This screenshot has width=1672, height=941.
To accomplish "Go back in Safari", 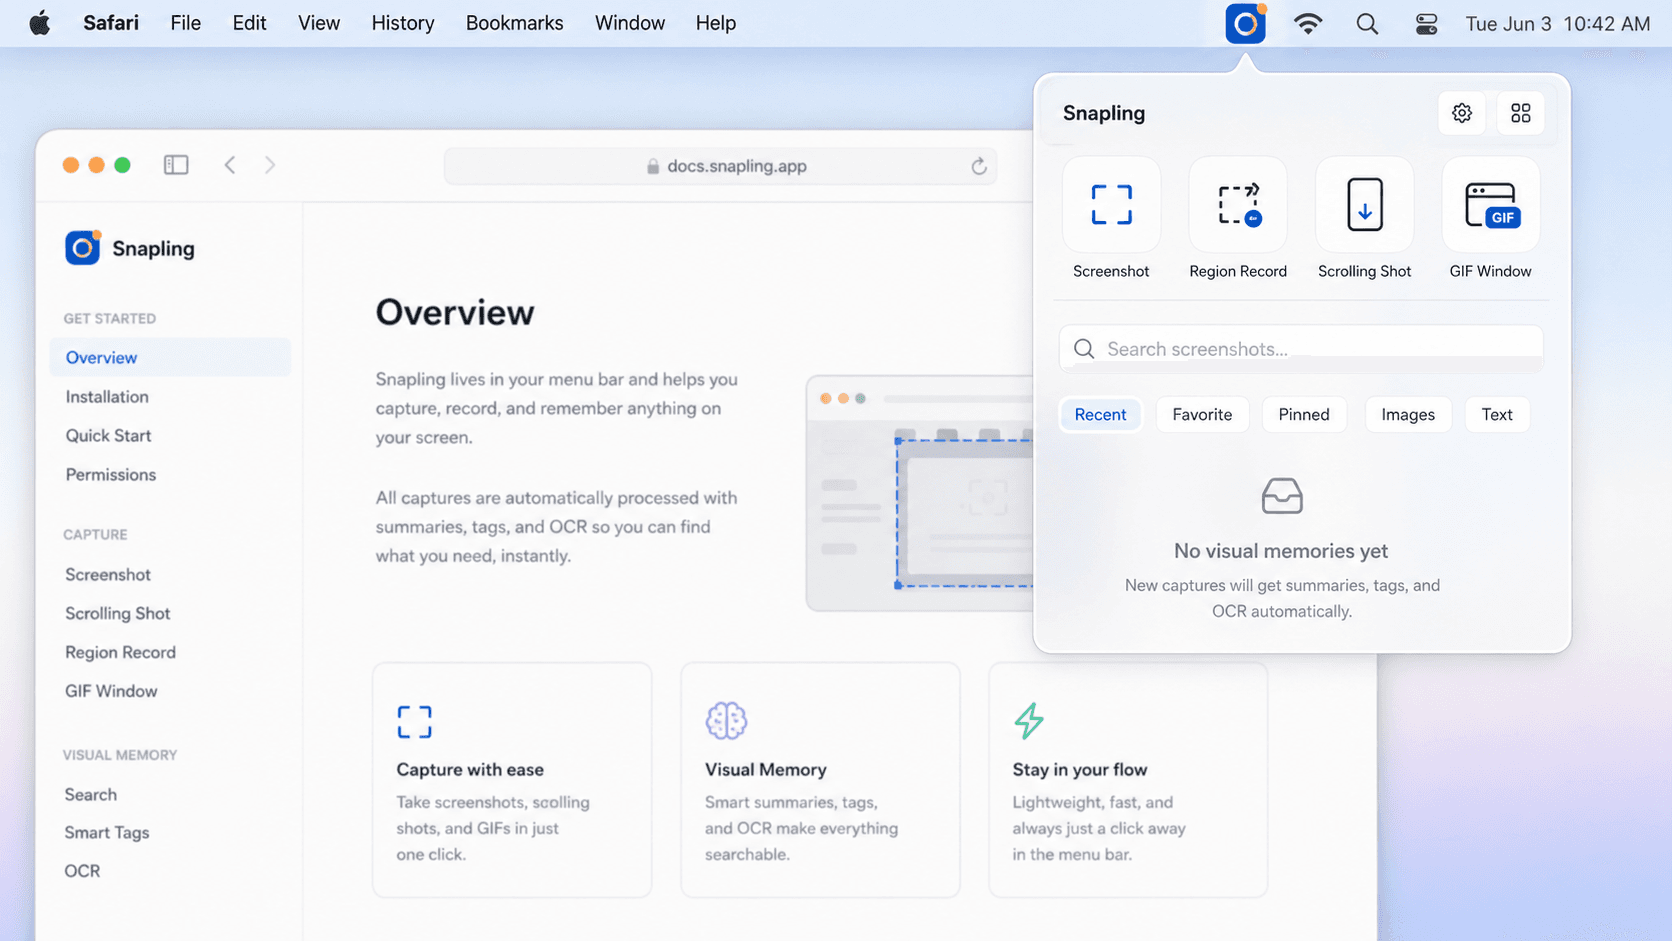I will point(230,165).
